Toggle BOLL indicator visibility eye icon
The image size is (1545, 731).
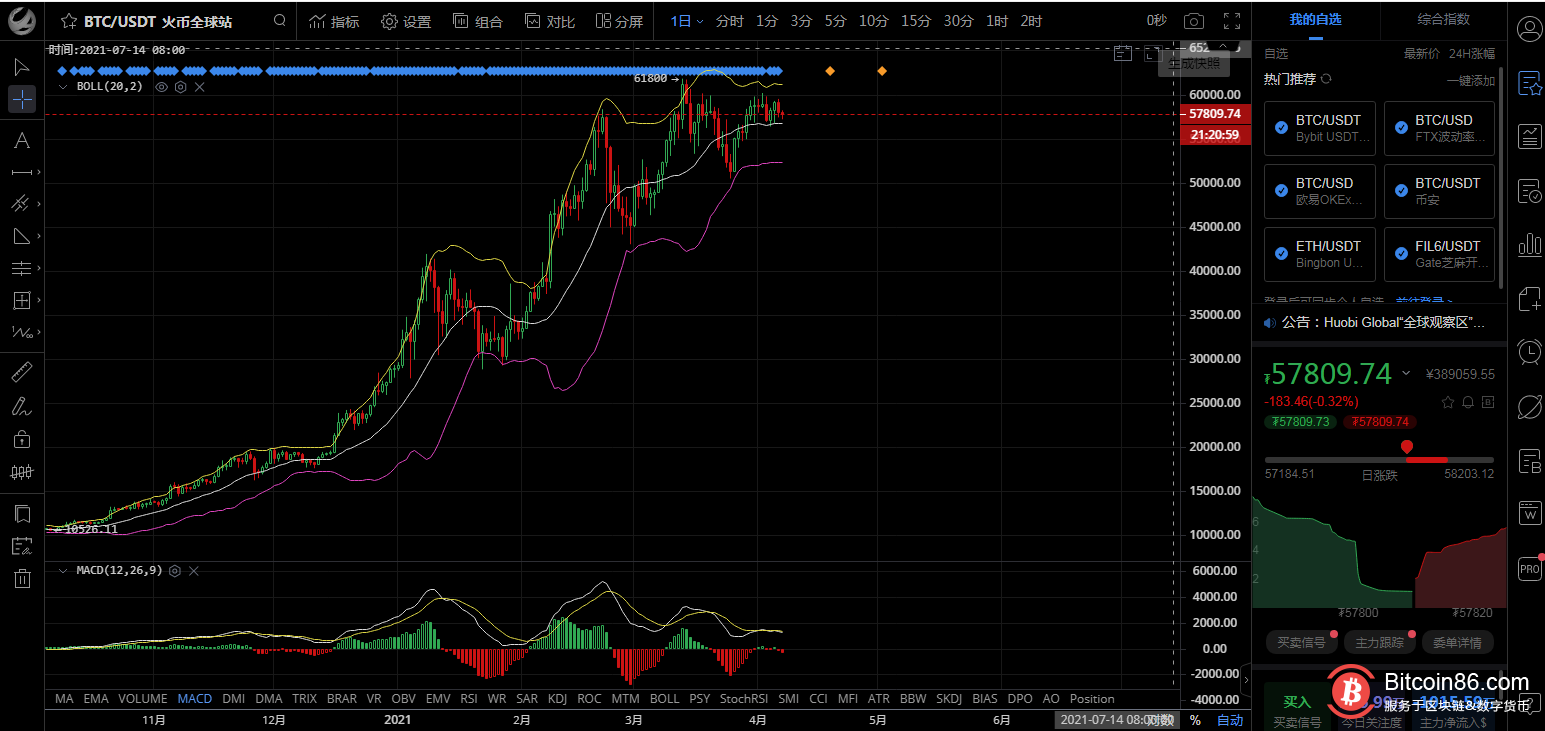tap(160, 87)
